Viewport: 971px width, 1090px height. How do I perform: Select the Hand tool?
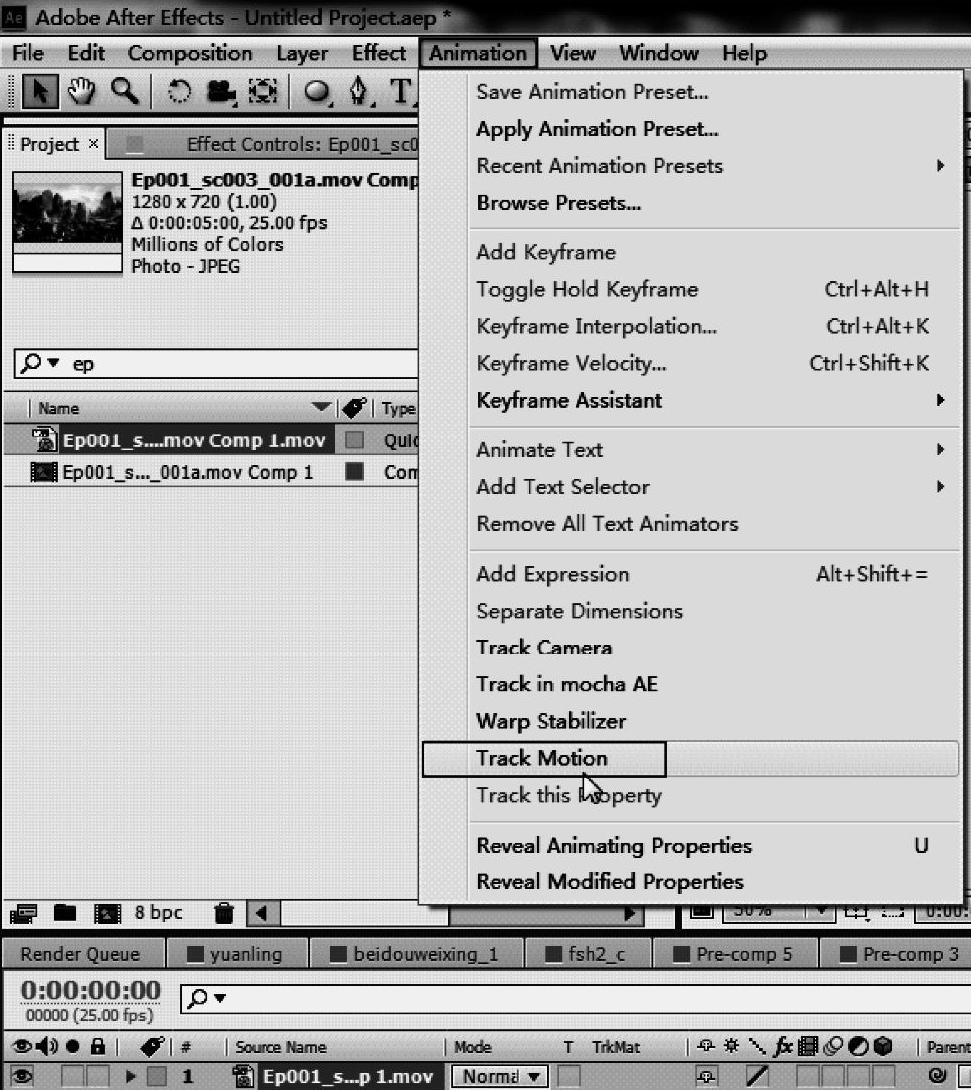click(x=81, y=92)
